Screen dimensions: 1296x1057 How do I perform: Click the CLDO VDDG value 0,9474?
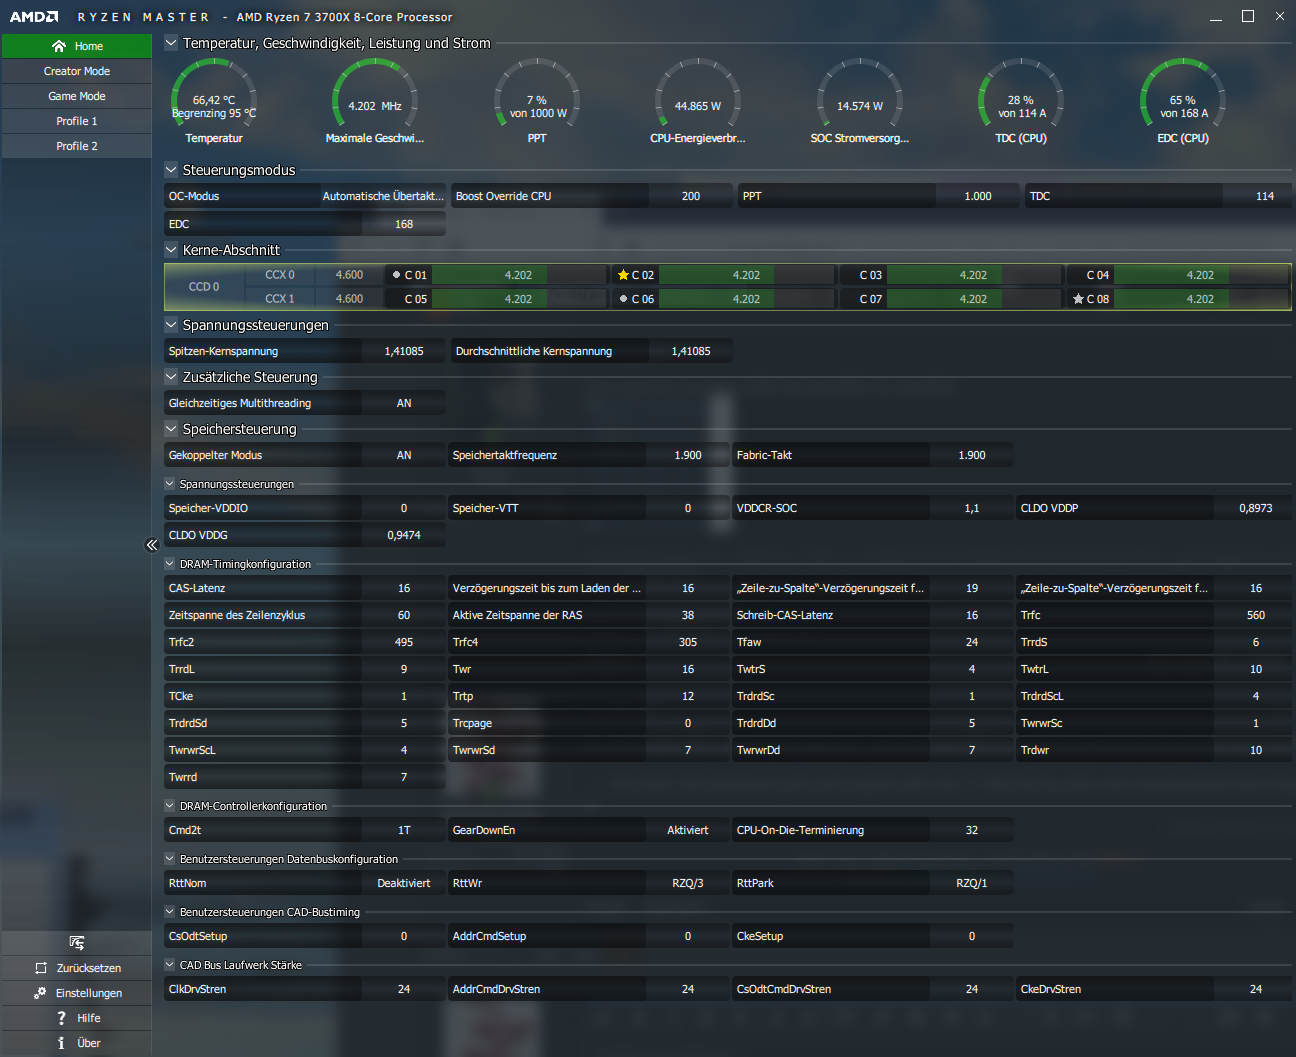coord(404,535)
